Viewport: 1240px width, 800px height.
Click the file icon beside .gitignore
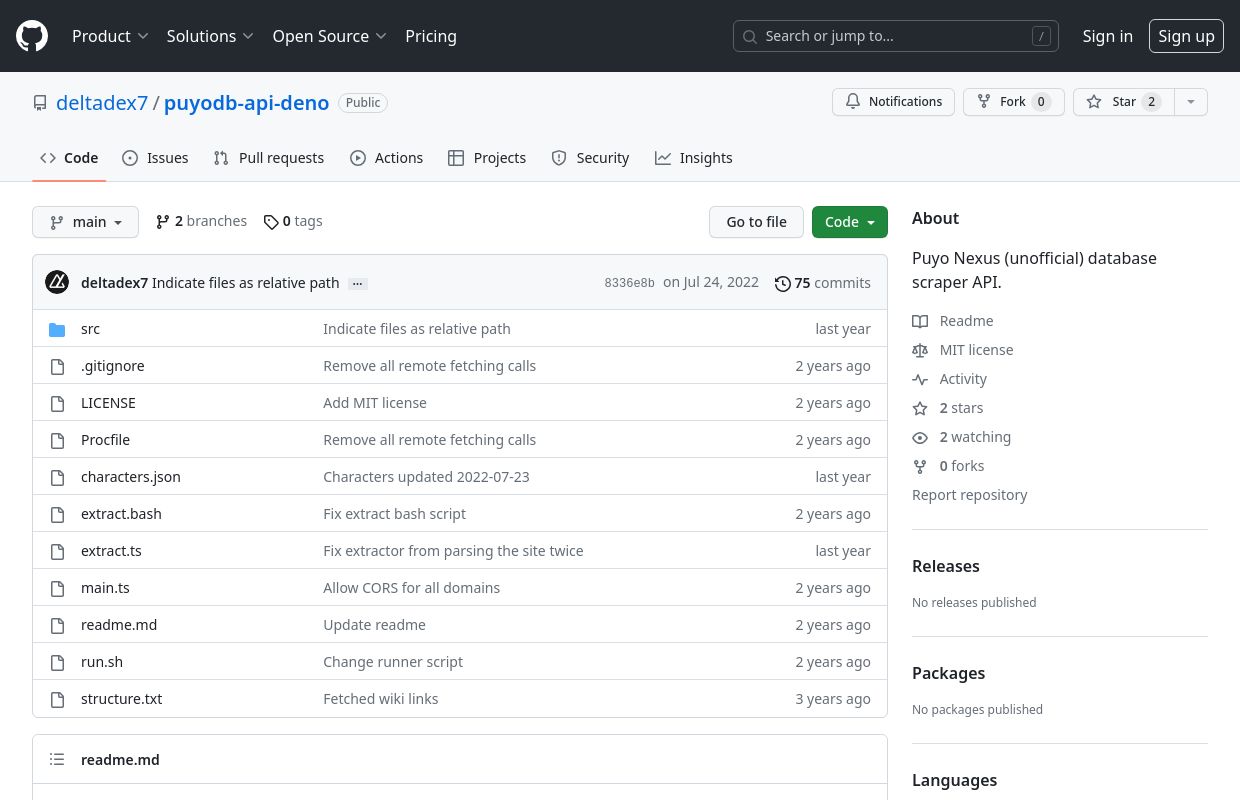pyautogui.click(x=57, y=366)
